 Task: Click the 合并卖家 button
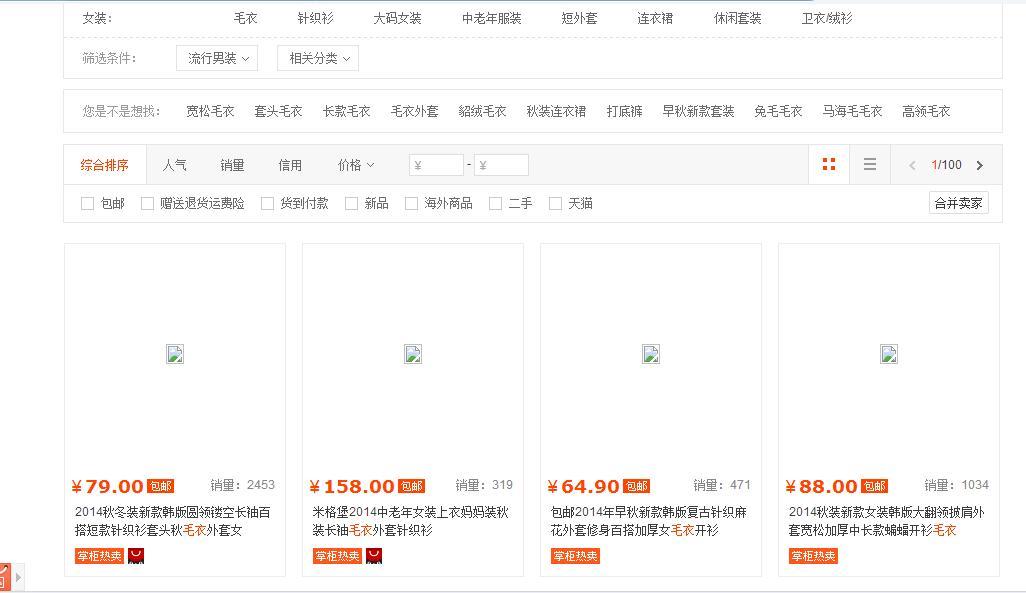[958, 203]
